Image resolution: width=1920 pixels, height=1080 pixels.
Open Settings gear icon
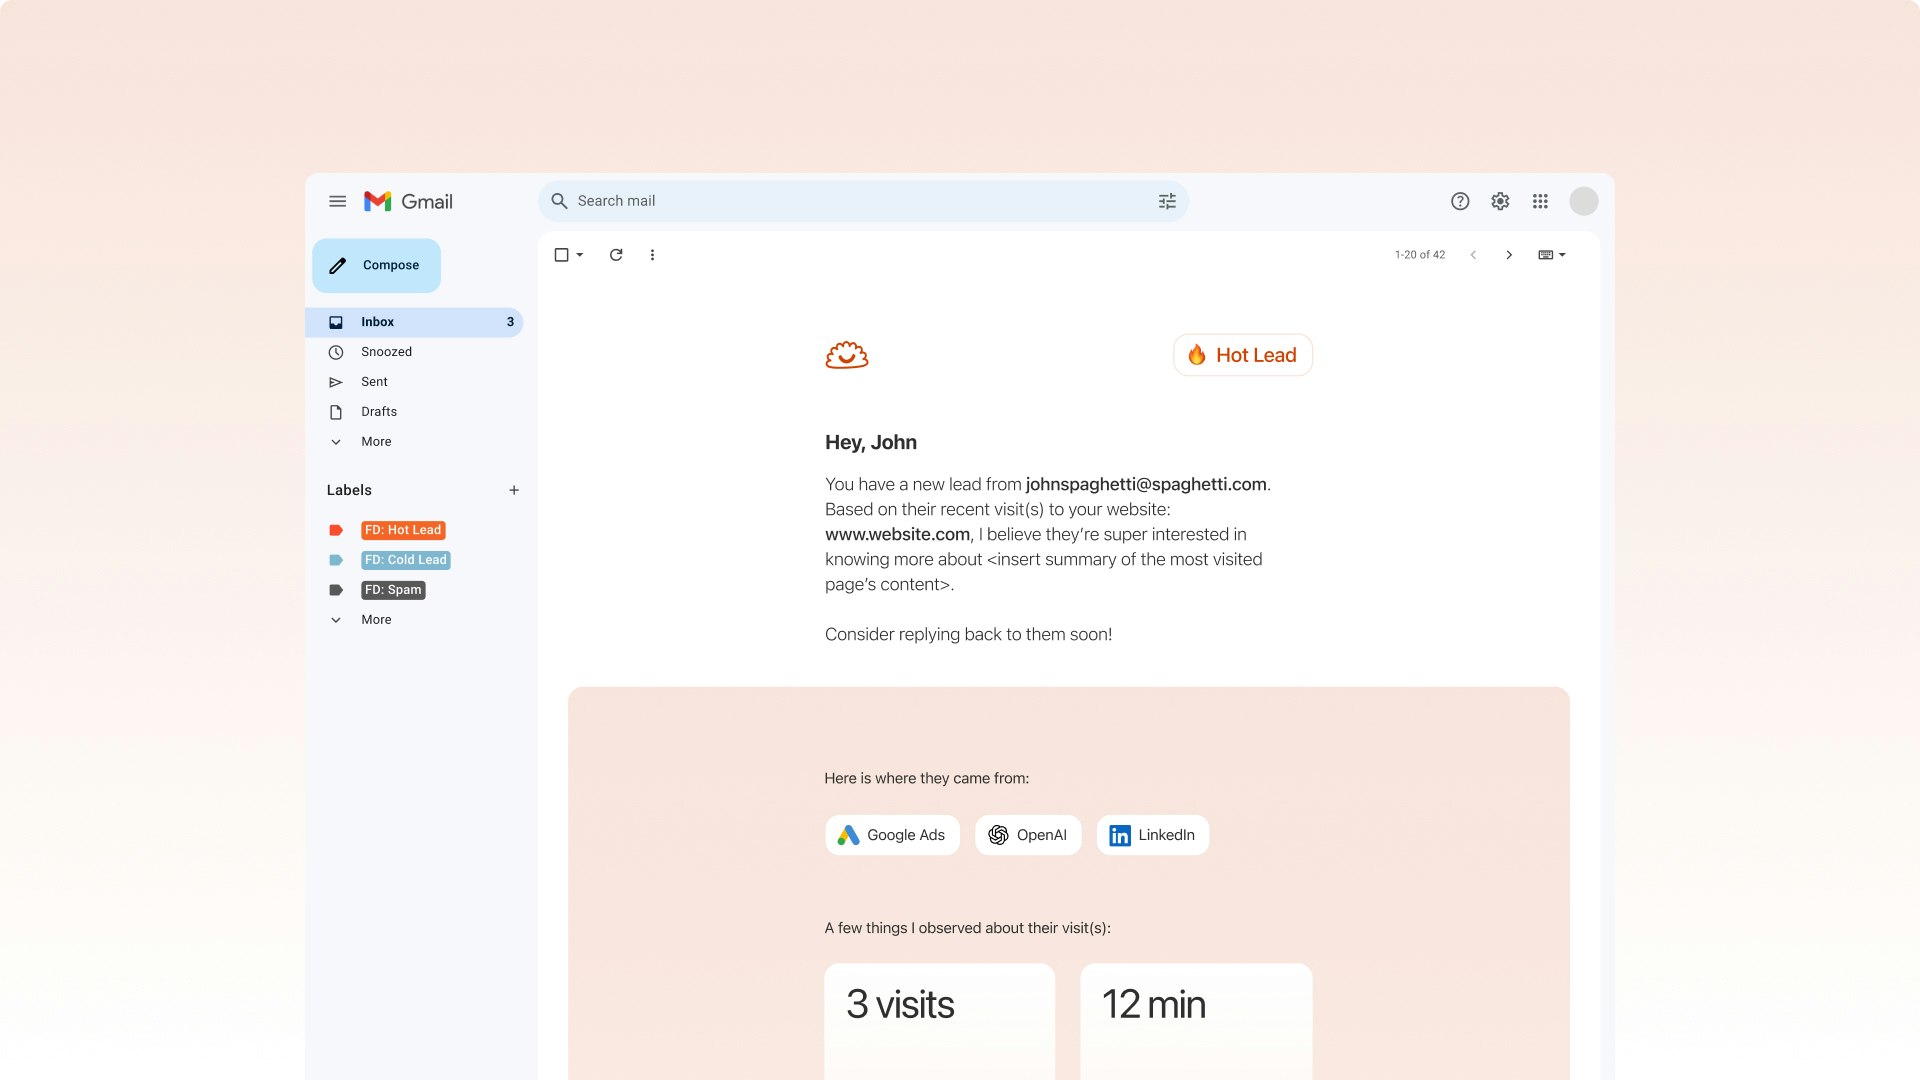1500,201
